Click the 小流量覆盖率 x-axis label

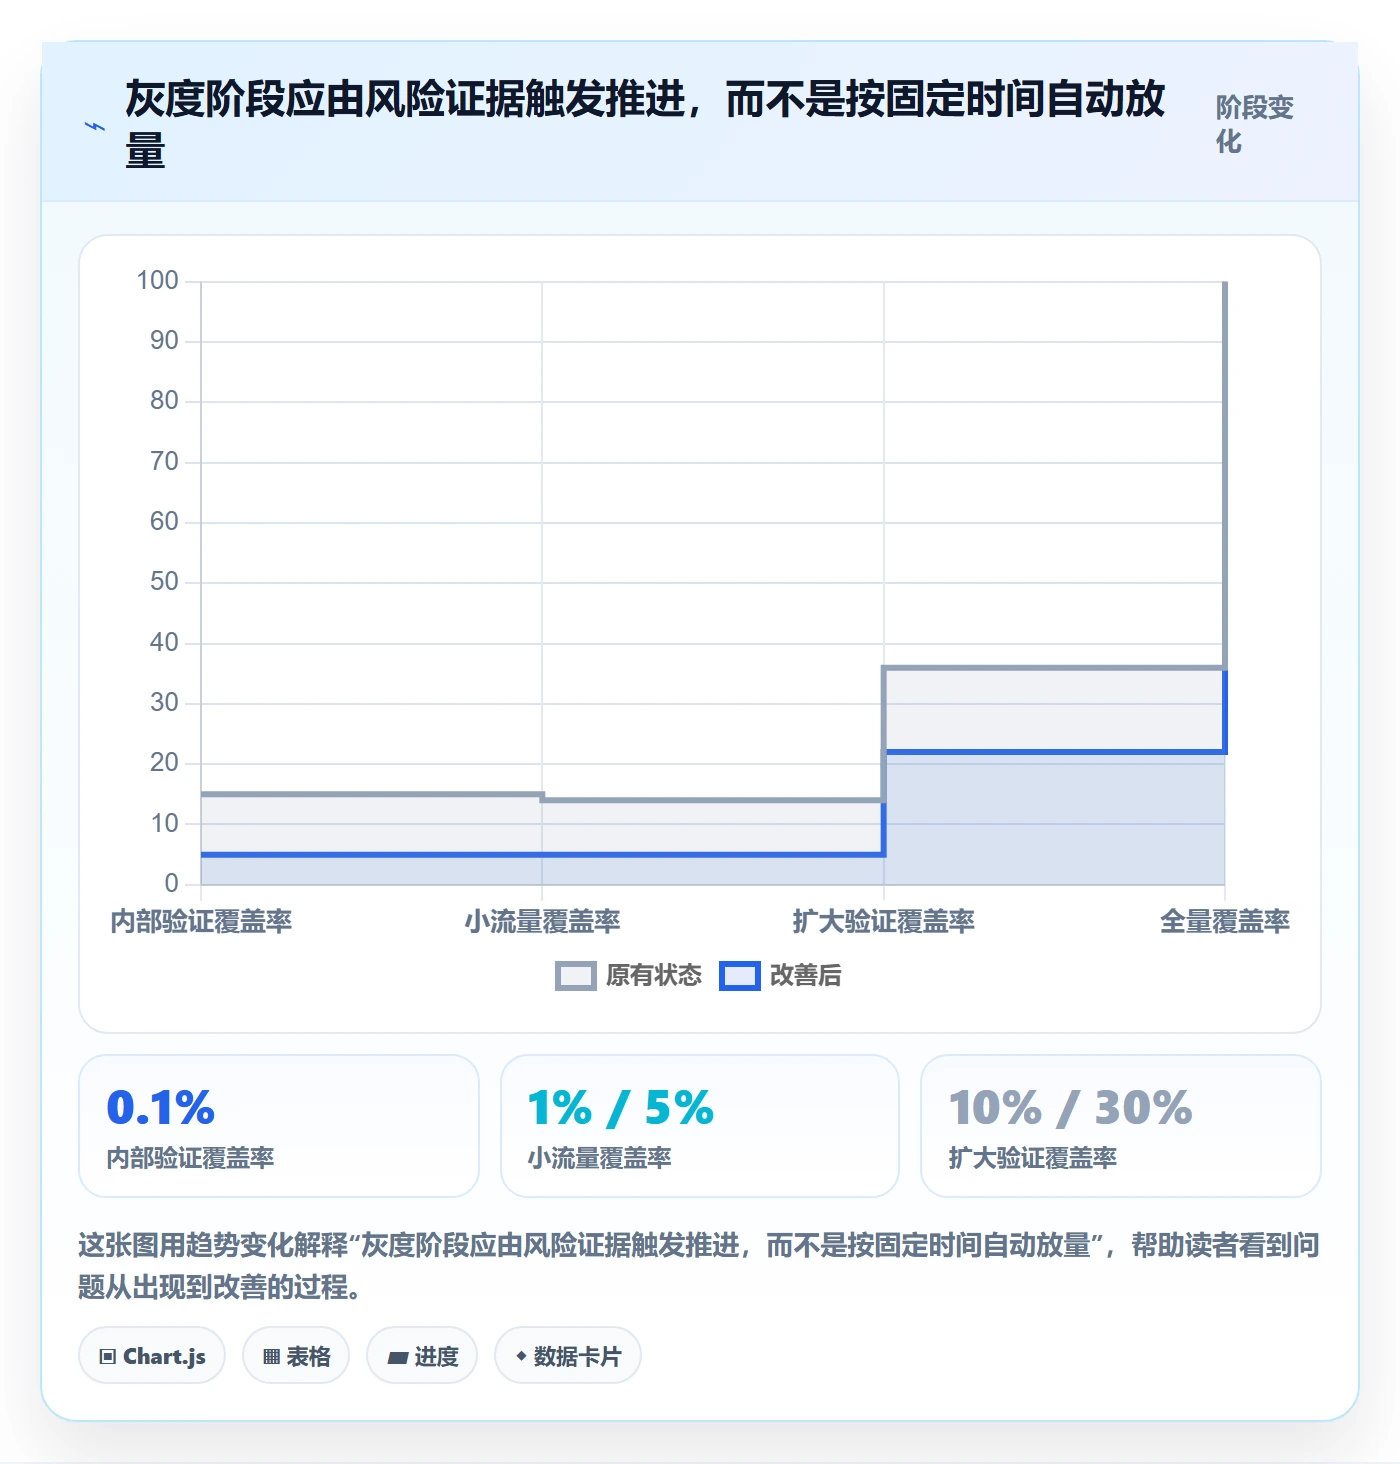[x=542, y=922]
